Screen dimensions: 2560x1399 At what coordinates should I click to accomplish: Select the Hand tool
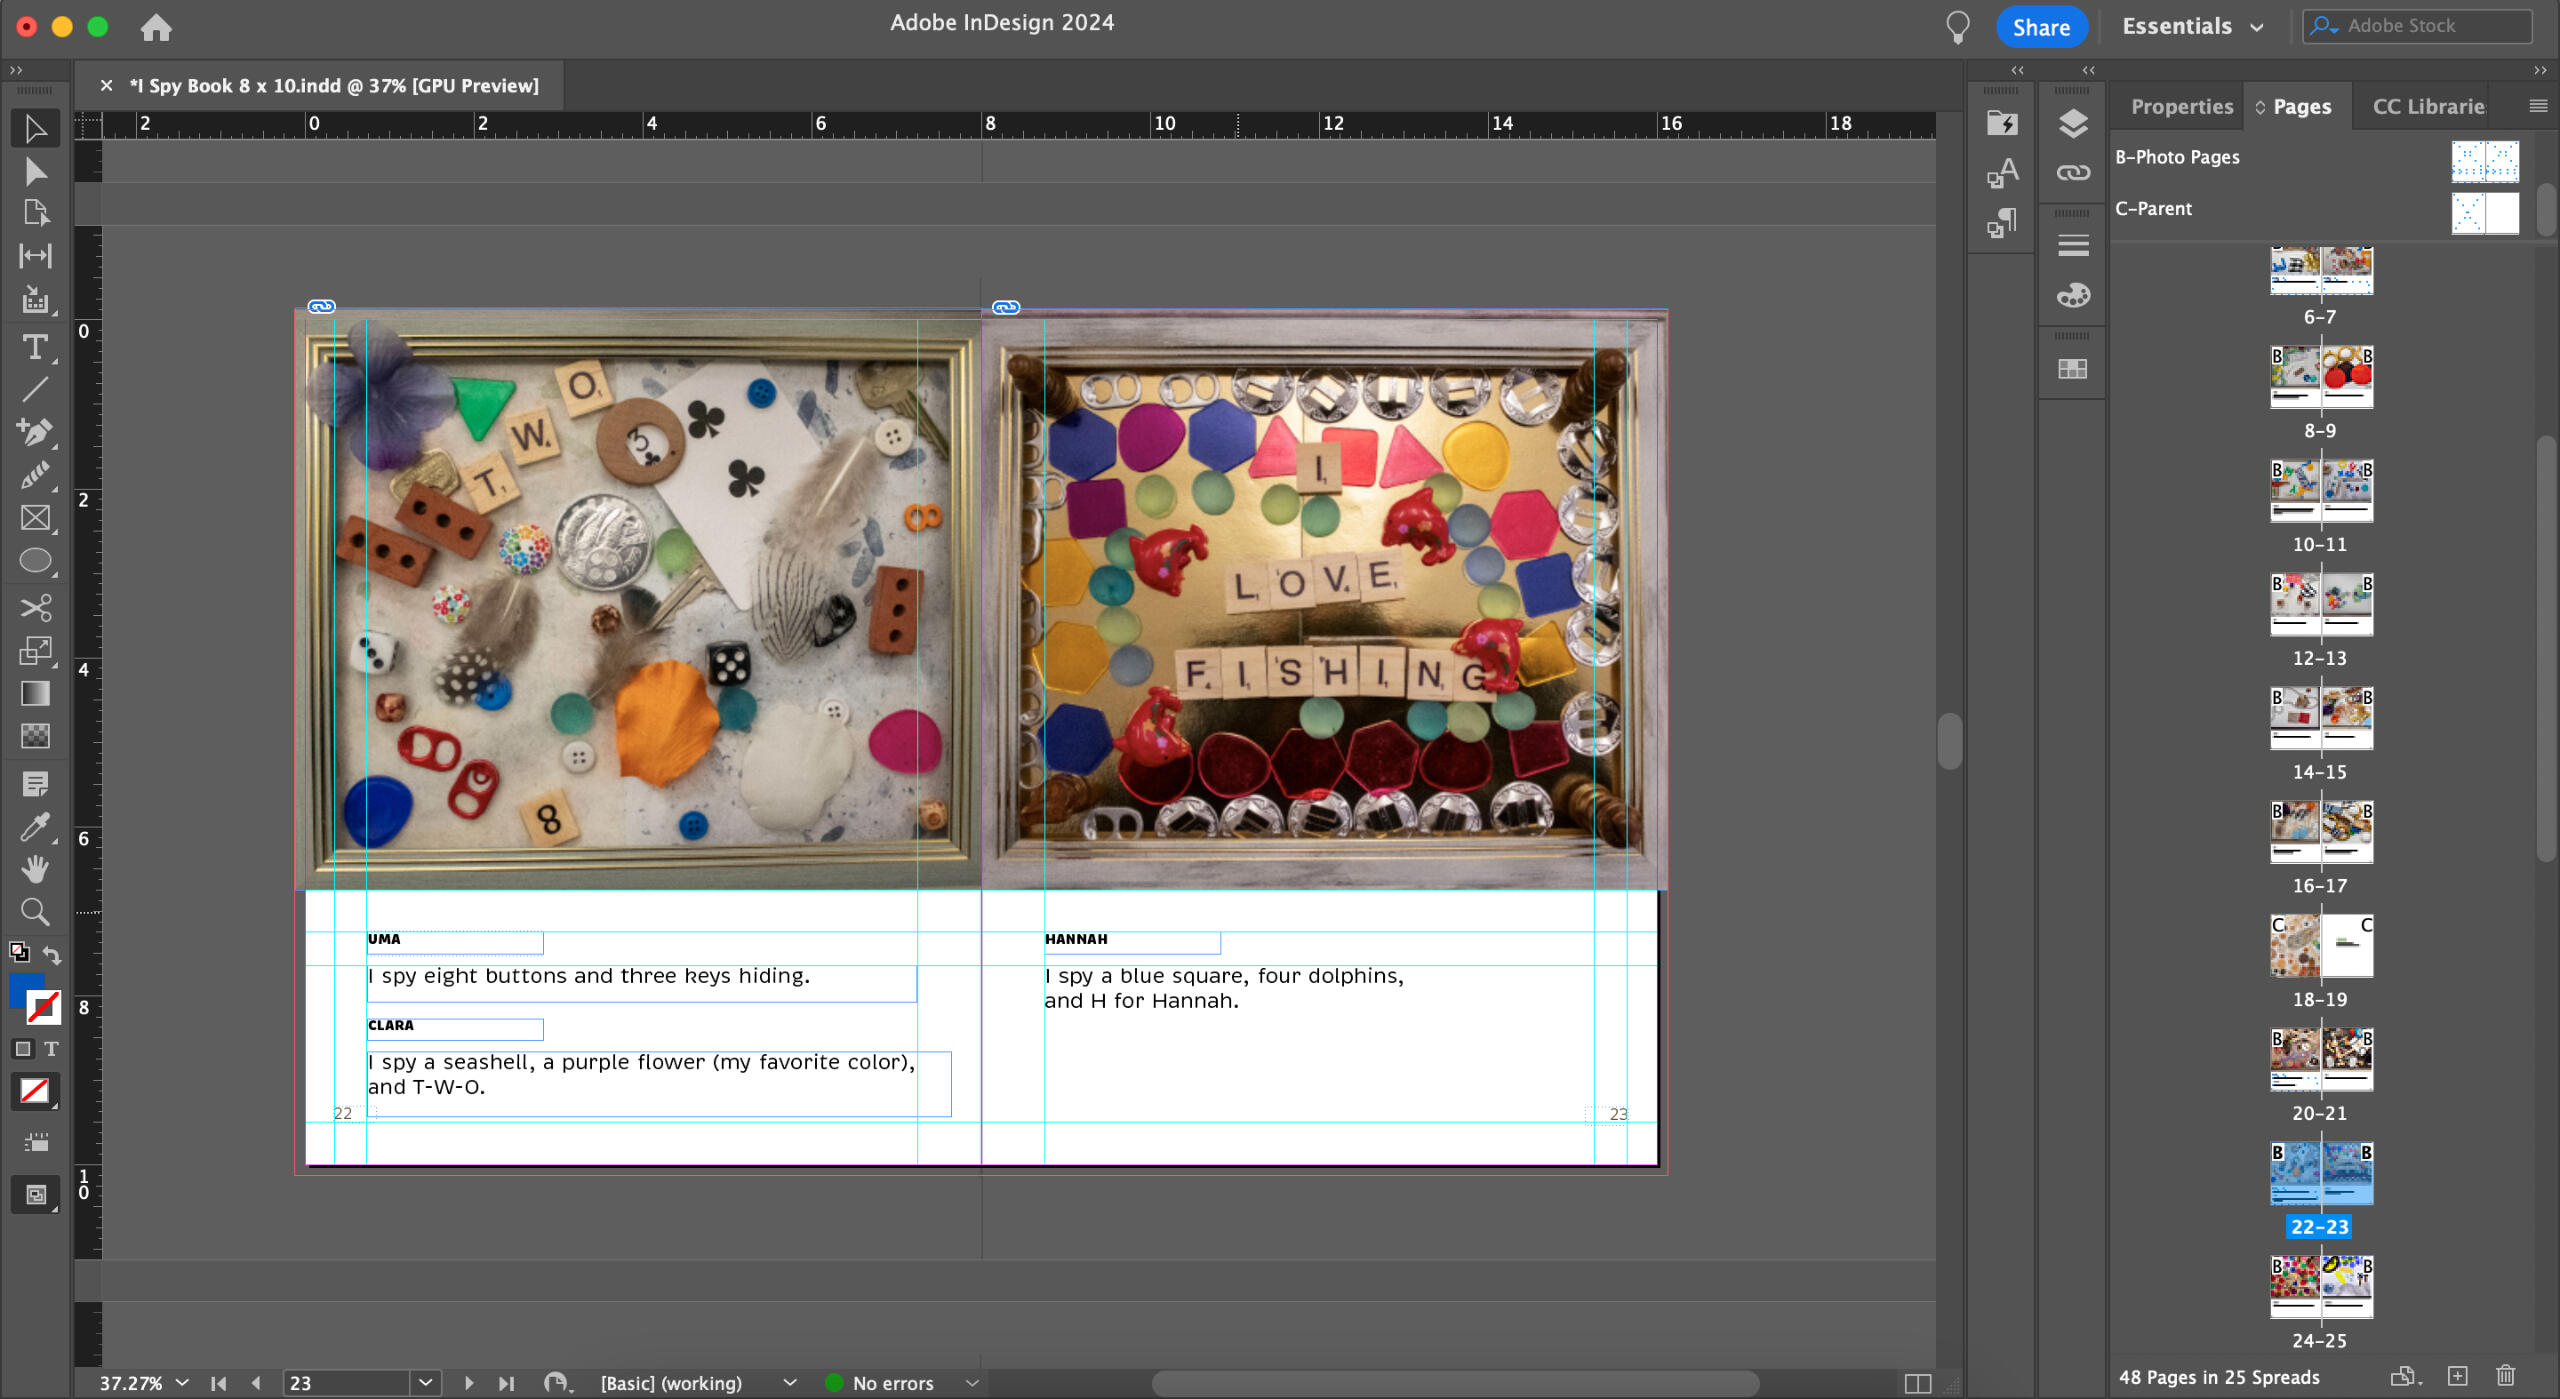(x=35, y=869)
